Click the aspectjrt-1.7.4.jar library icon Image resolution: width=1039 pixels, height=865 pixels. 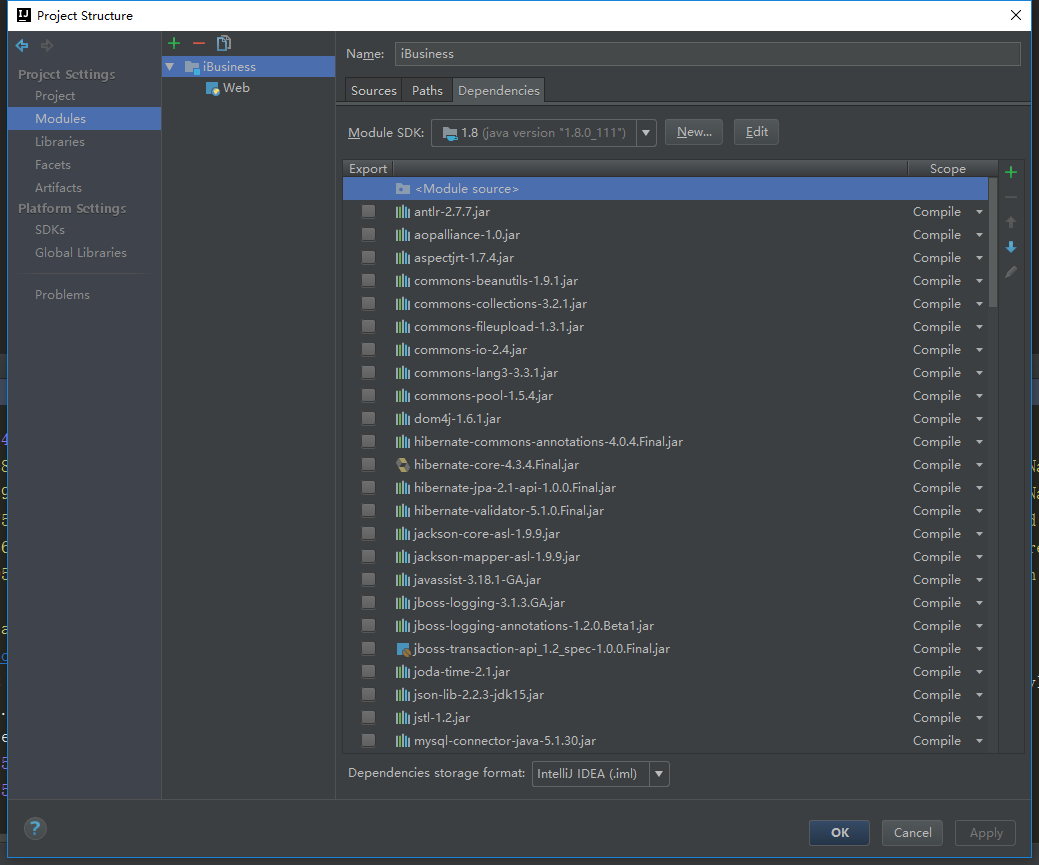(x=403, y=258)
